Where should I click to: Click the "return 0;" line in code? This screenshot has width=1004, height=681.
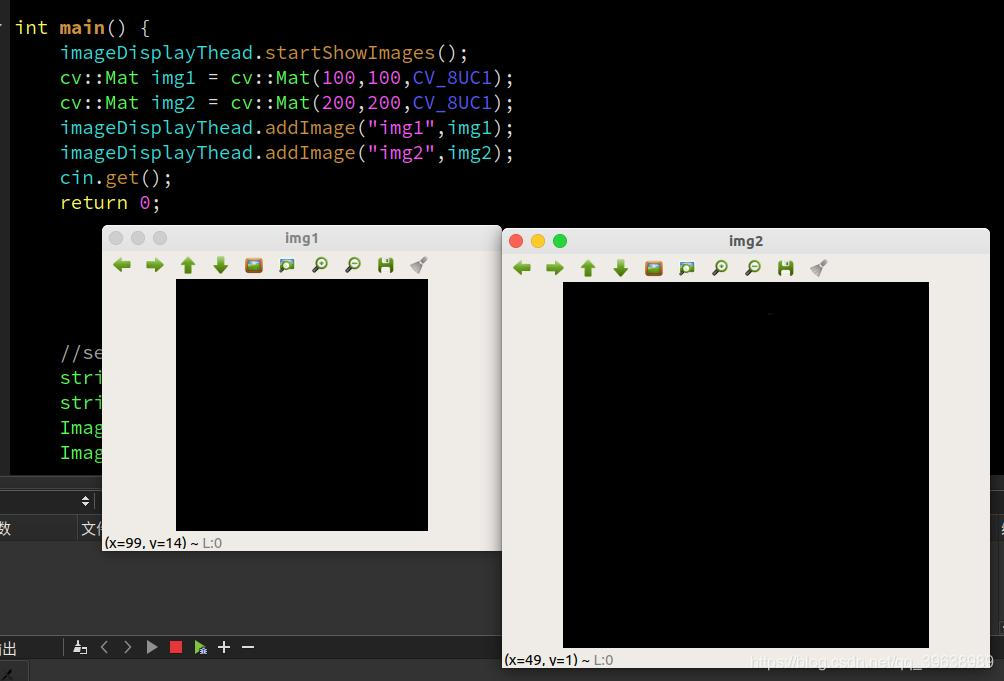coord(110,203)
